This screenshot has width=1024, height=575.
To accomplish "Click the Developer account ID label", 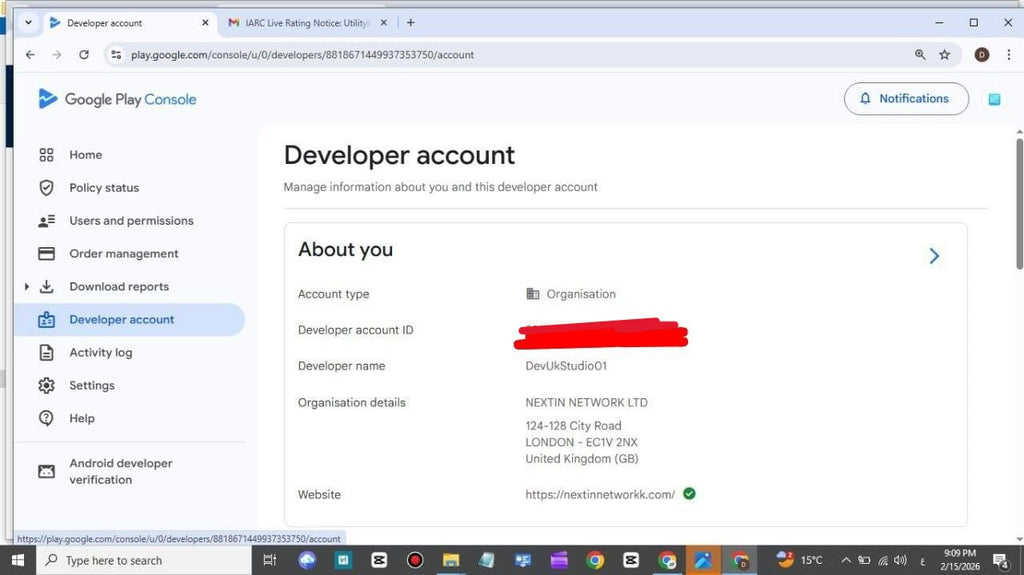I will [x=355, y=330].
